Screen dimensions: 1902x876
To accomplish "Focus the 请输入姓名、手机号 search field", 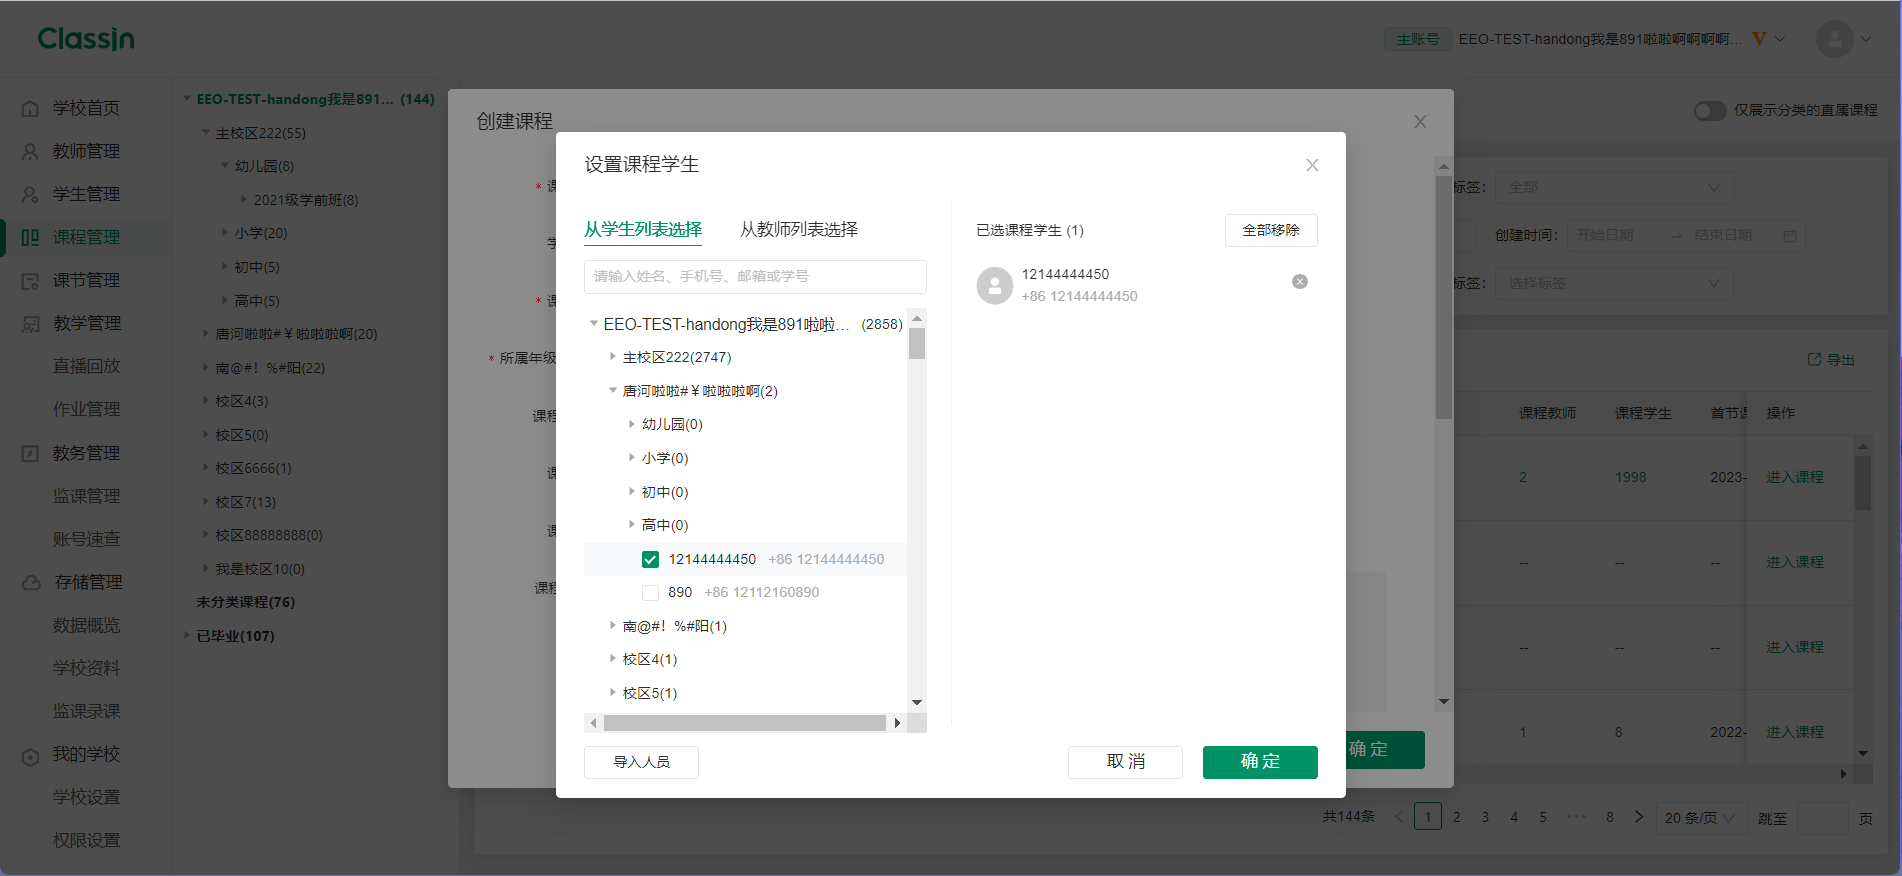I will tap(755, 276).
